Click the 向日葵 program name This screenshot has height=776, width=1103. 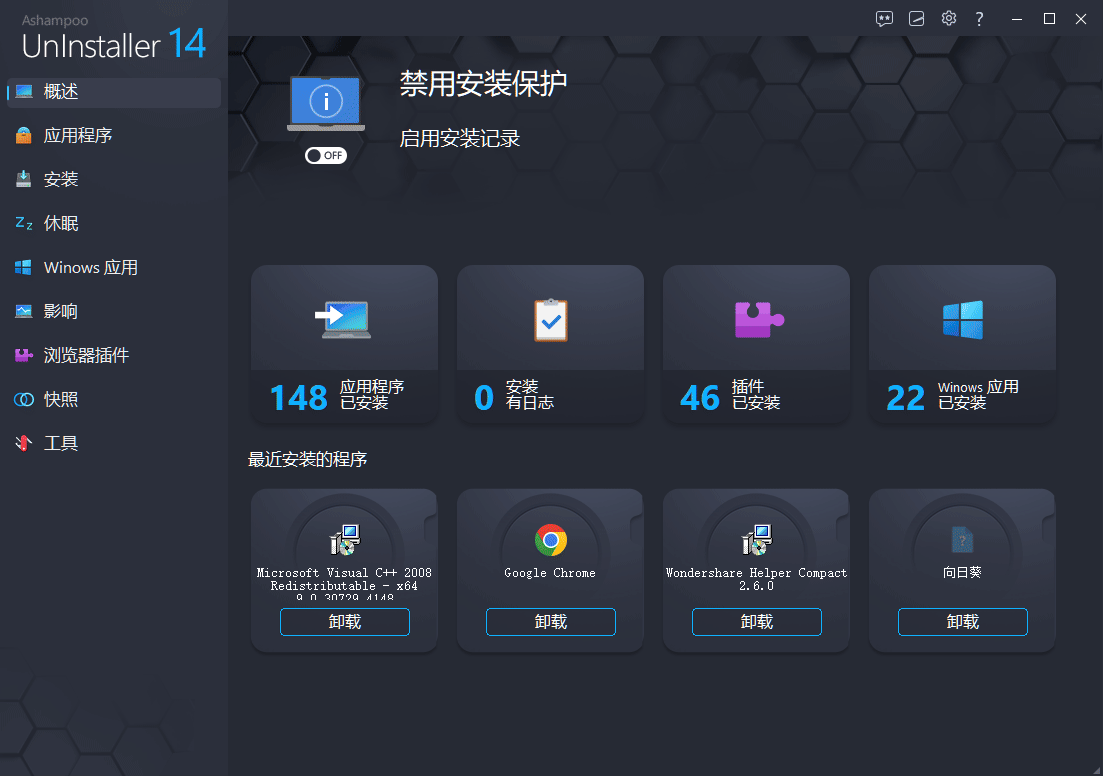(962, 573)
